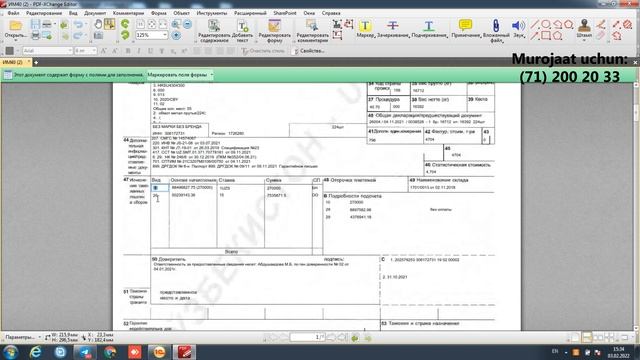The width and height of the screenshot is (640, 360).
Task: Select the Oval drawing tool
Action: 546,24
